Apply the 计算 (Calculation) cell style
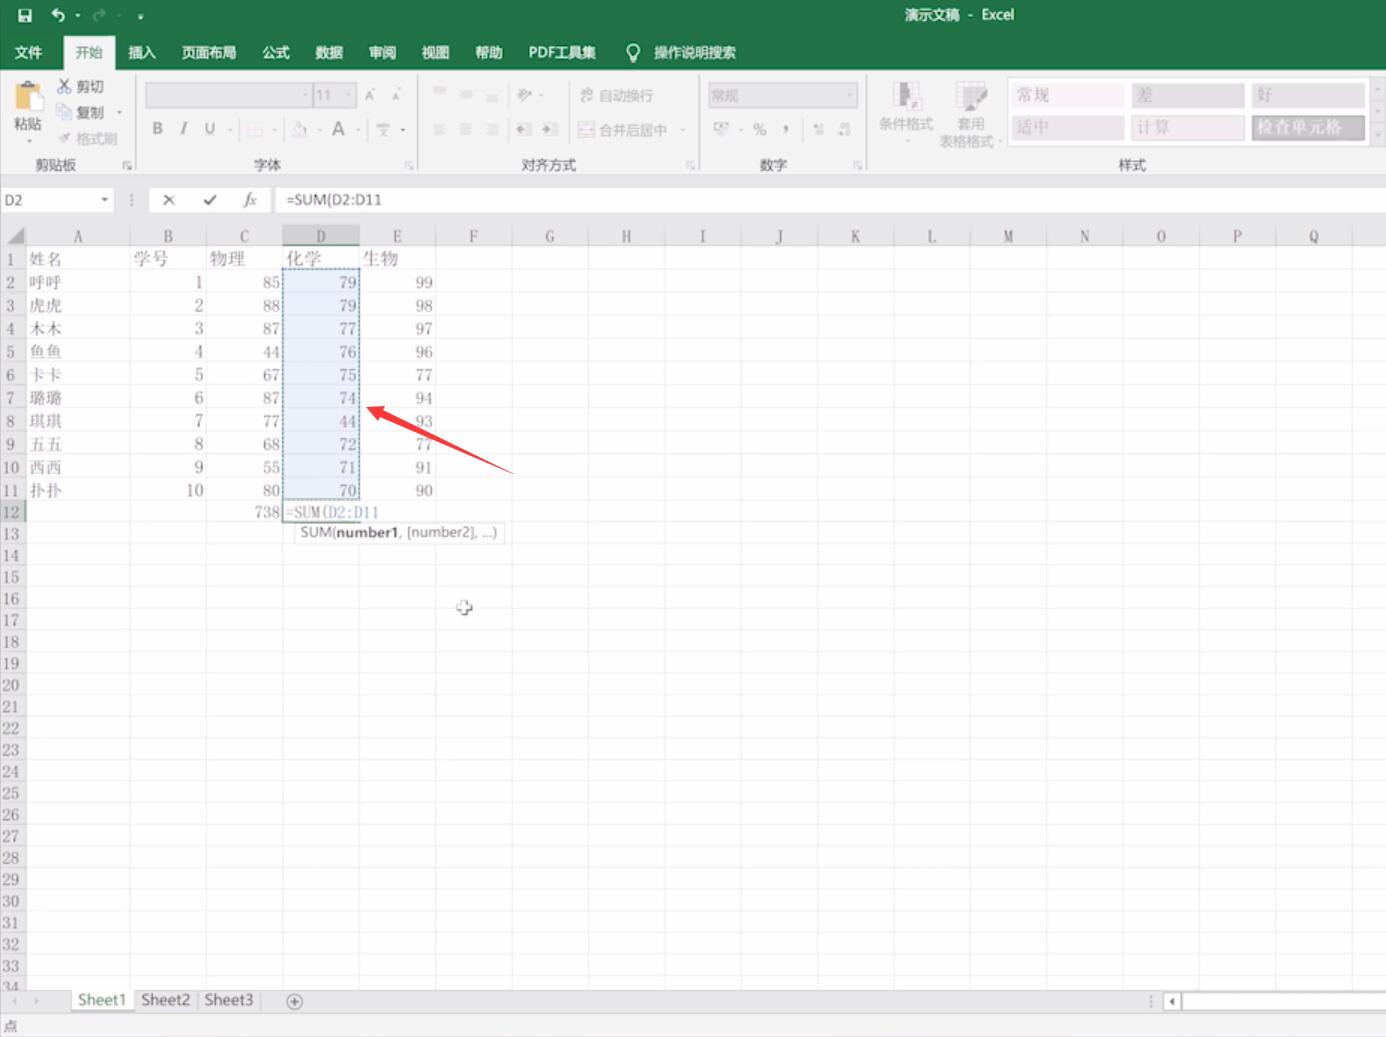1386x1037 pixels. 1188,127
